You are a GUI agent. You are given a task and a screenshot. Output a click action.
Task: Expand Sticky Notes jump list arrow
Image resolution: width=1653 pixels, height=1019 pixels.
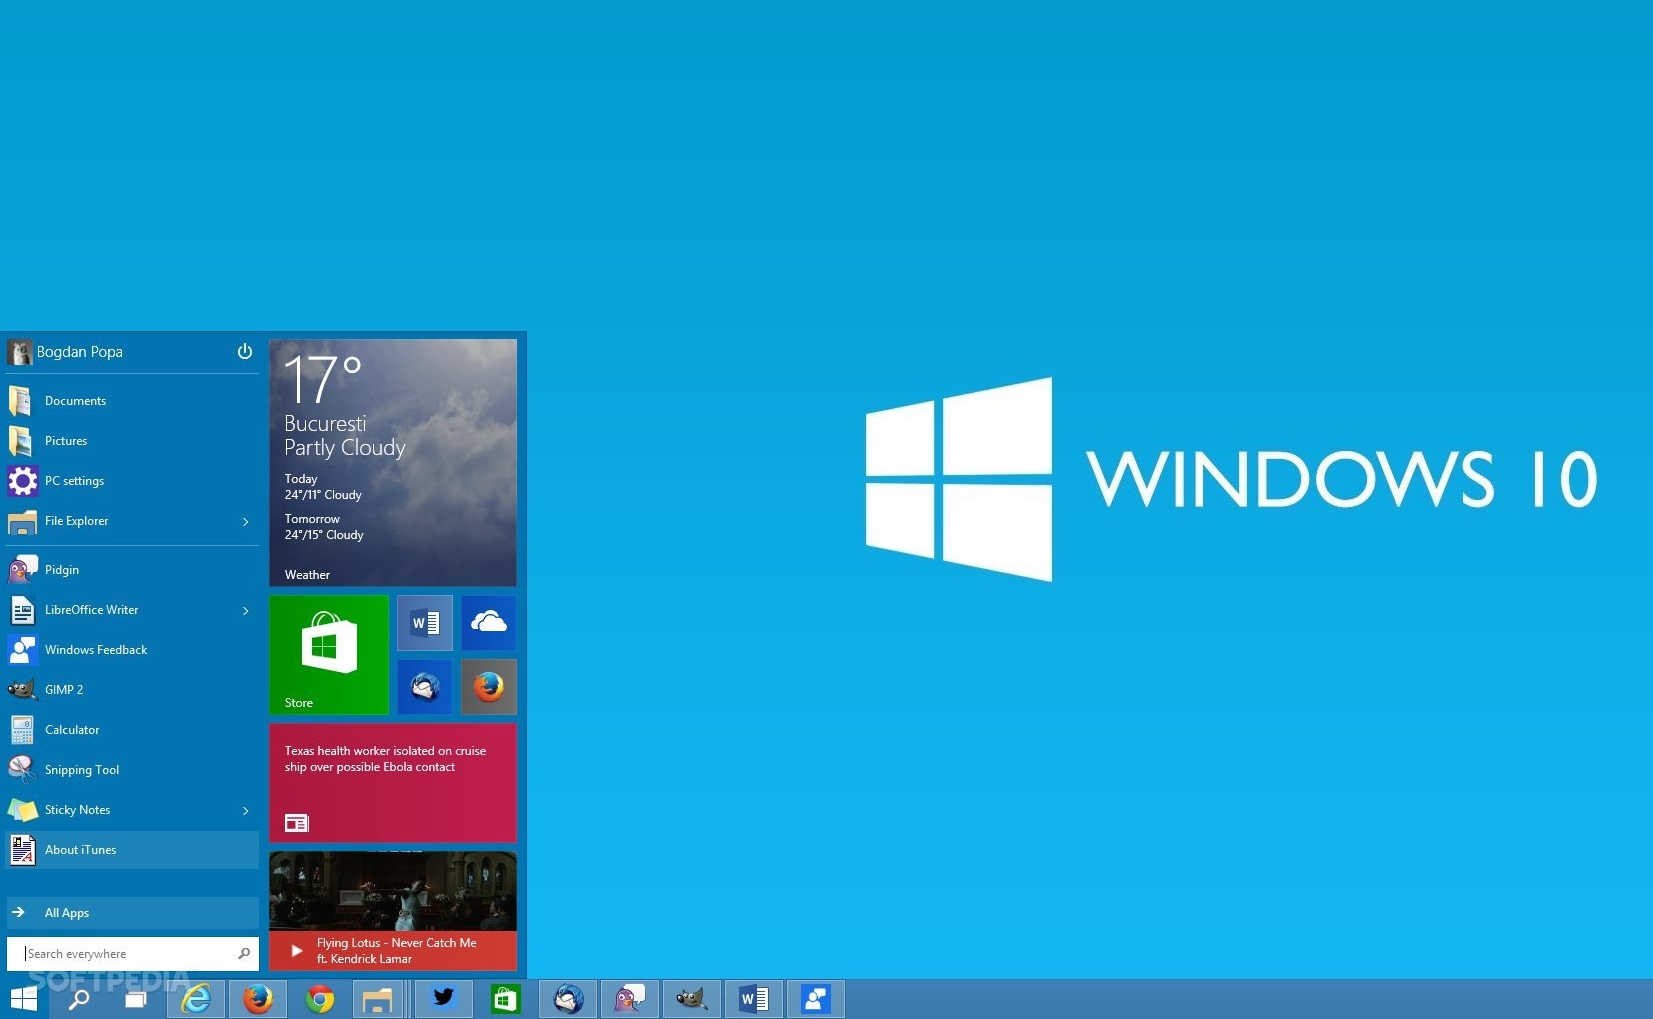(246, 810)
